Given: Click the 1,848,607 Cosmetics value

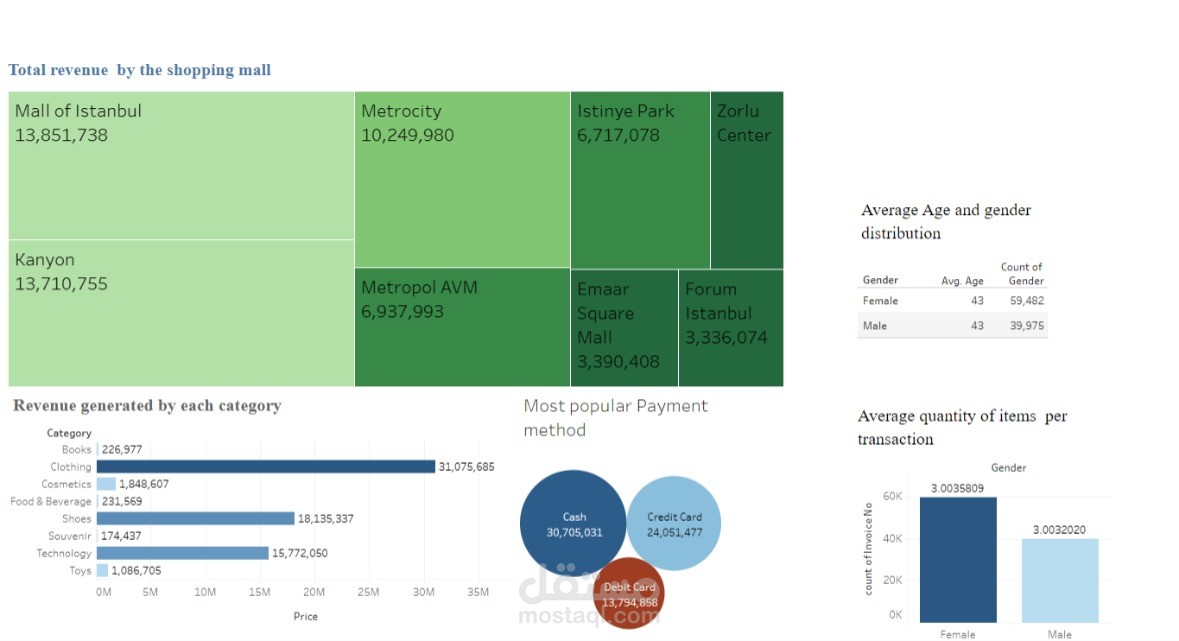Looking at the screenshot, I should 144,484.
